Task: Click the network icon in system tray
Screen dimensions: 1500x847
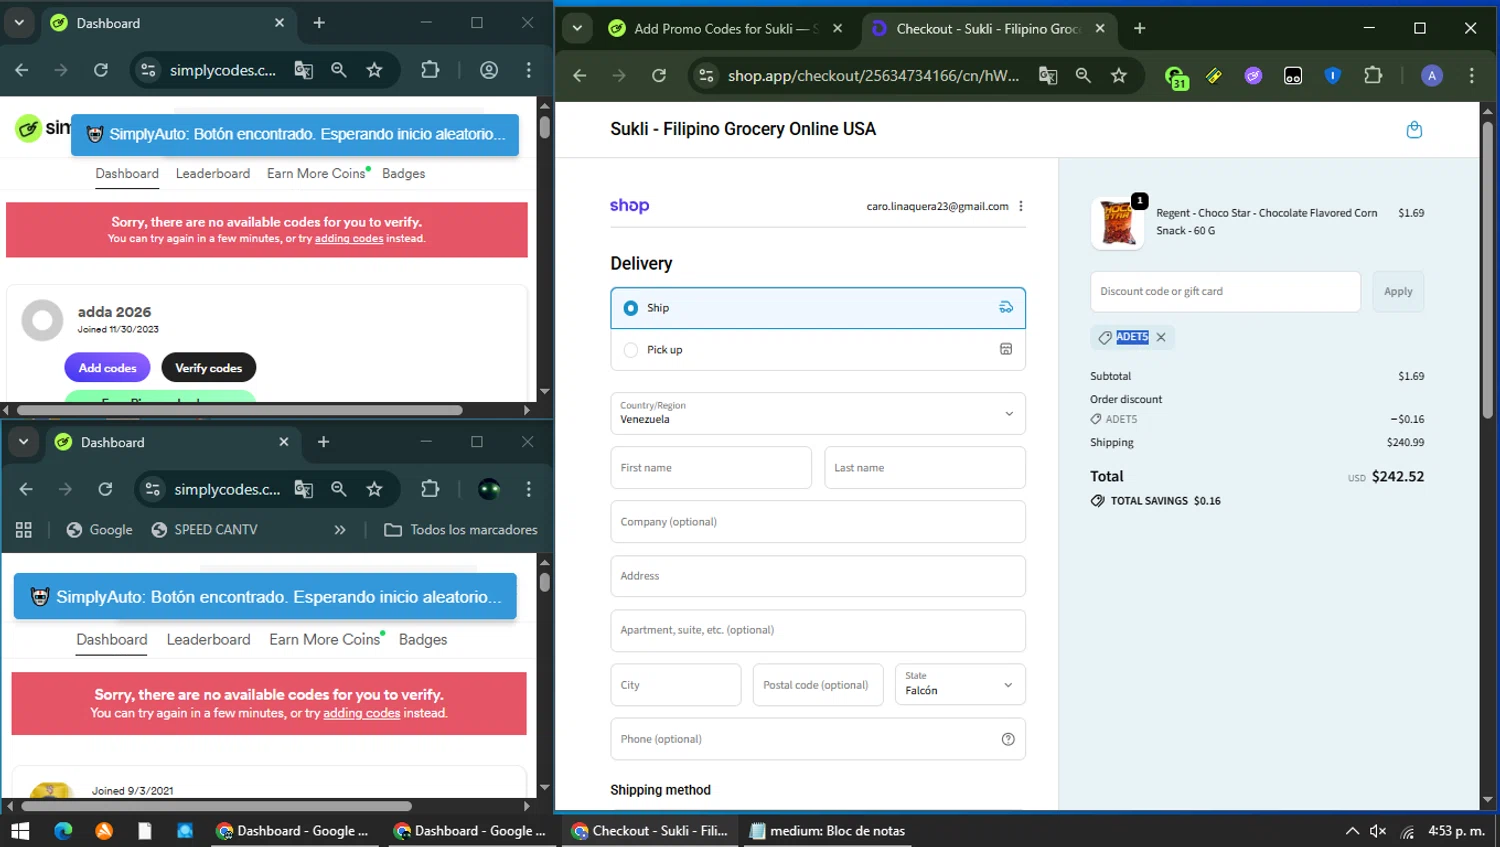Action: (1408, 831)
